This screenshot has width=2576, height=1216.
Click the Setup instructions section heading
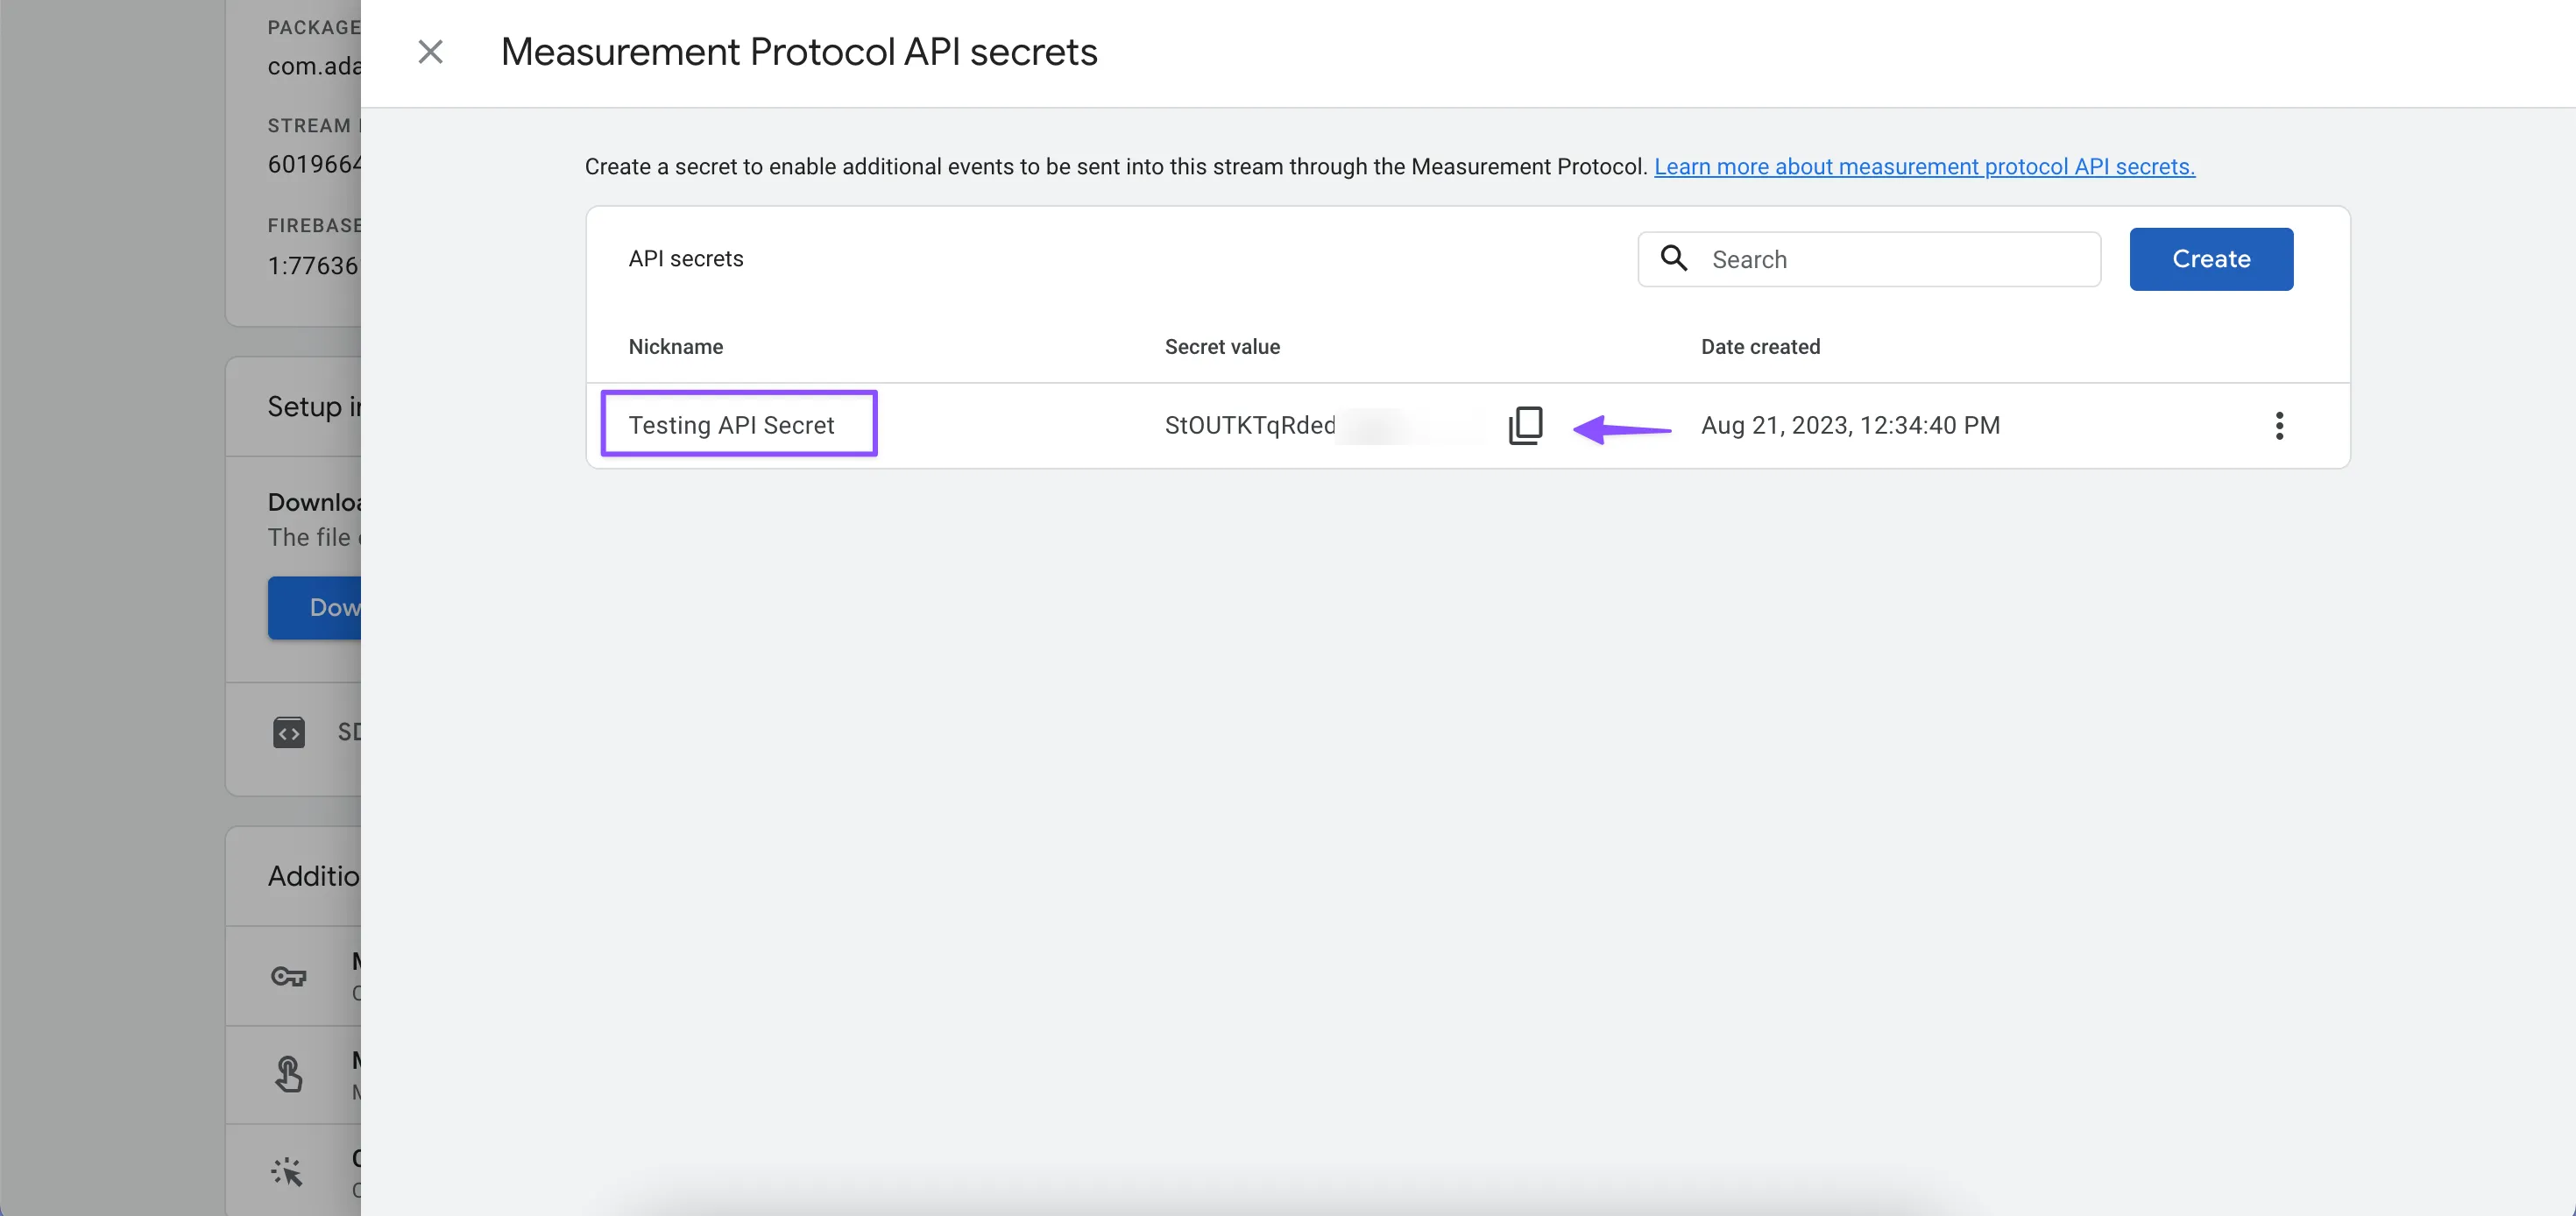(x=313, y=407)
